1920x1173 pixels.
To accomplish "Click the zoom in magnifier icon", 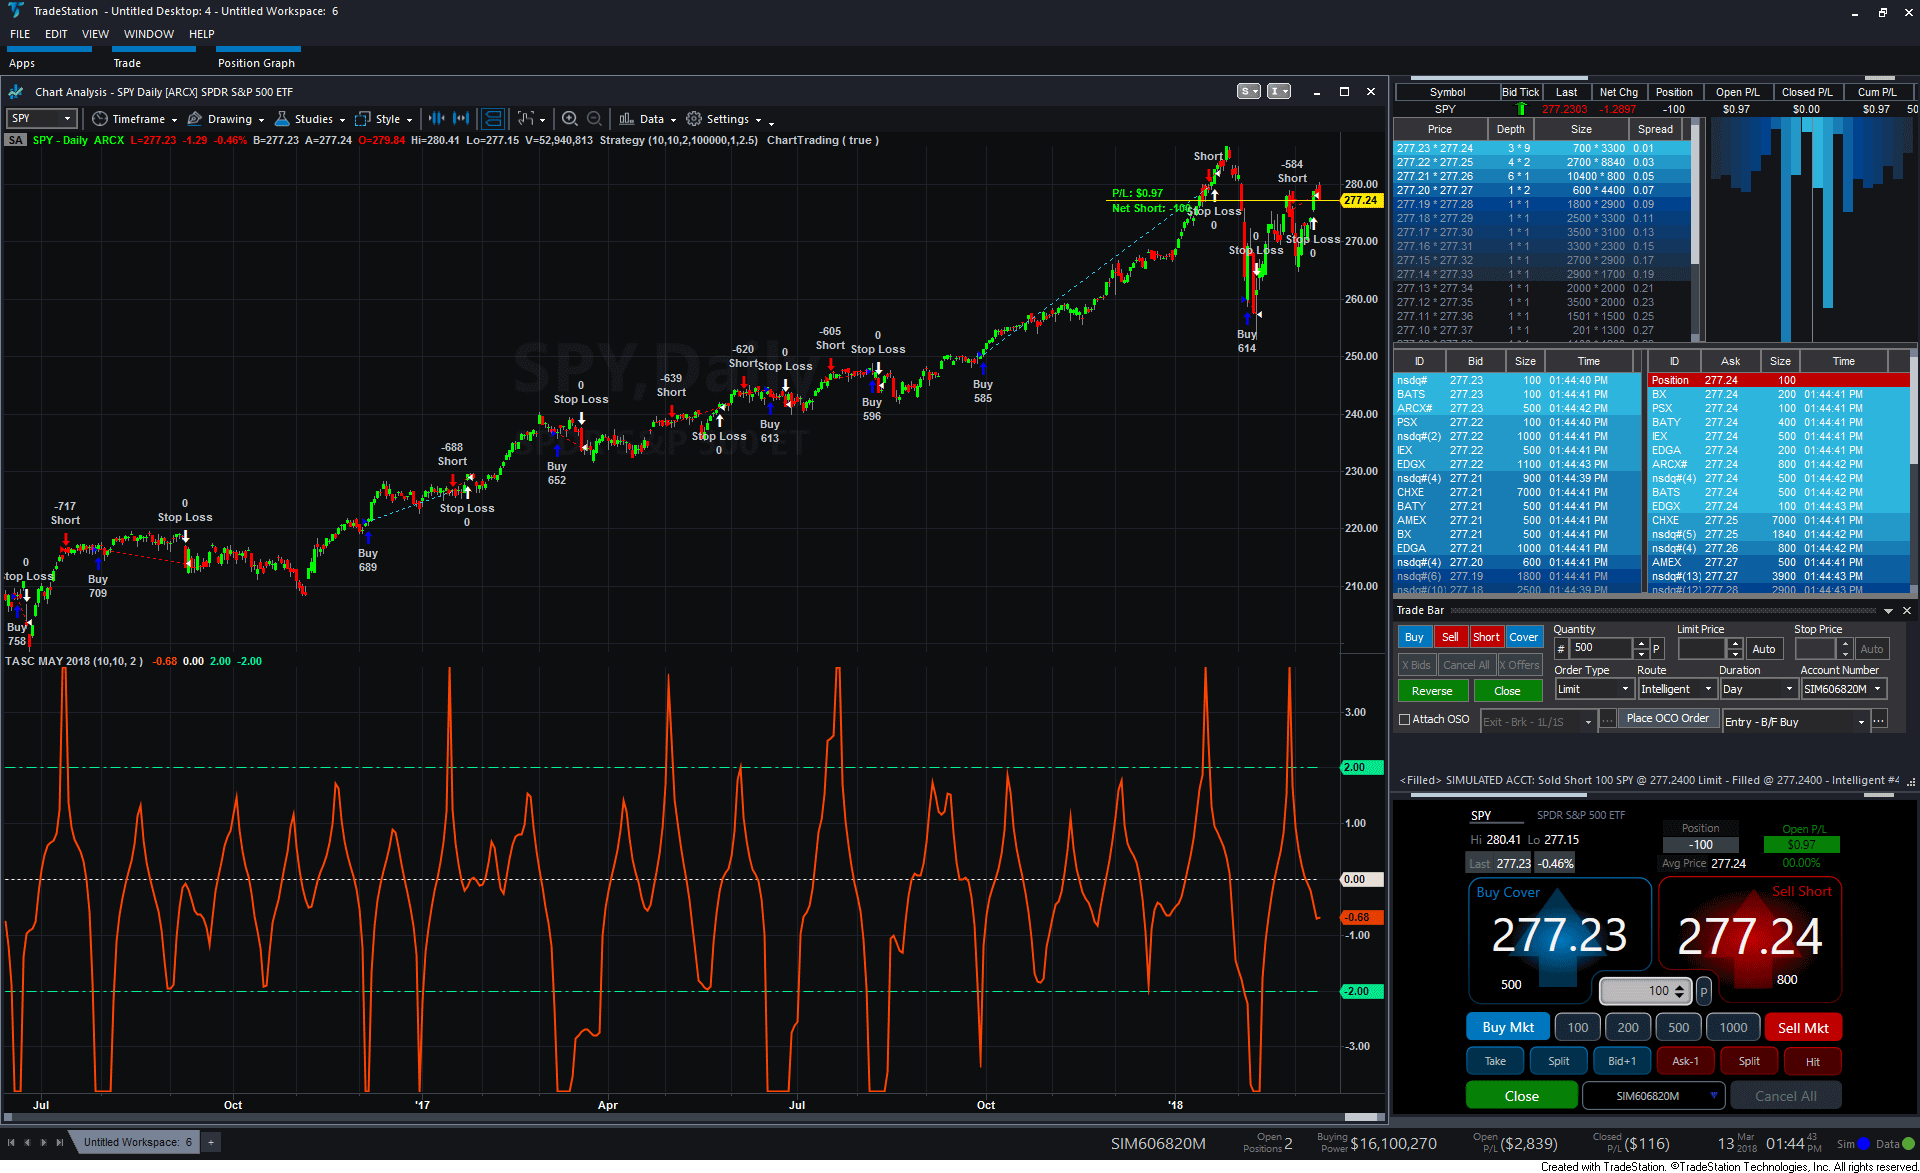I will pos(570,119).
